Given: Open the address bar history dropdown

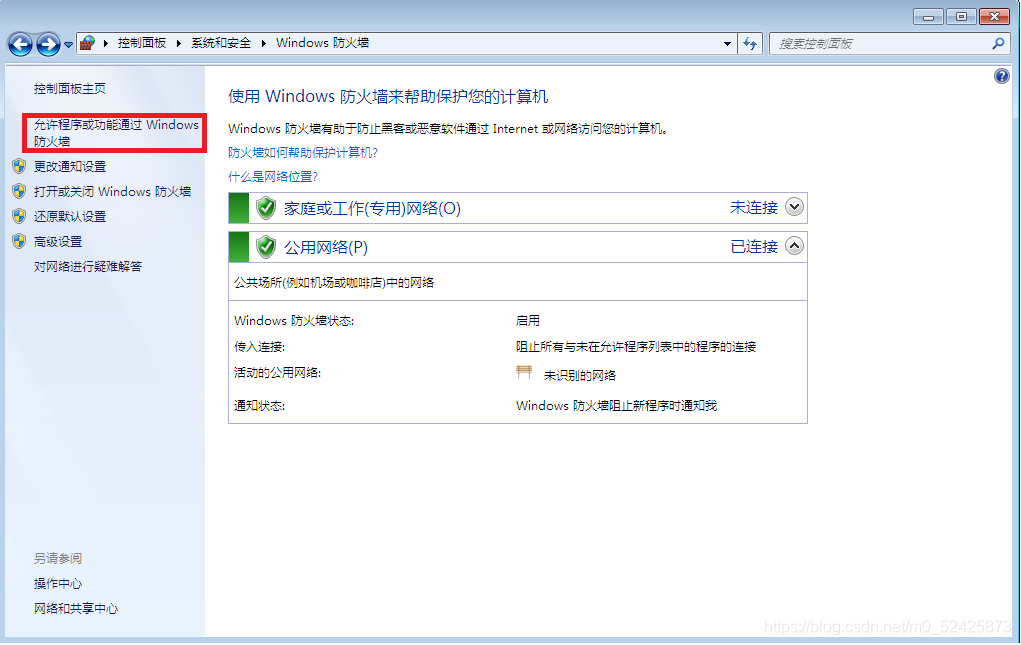Looking at the screenshot, I should tap(727, 44).
